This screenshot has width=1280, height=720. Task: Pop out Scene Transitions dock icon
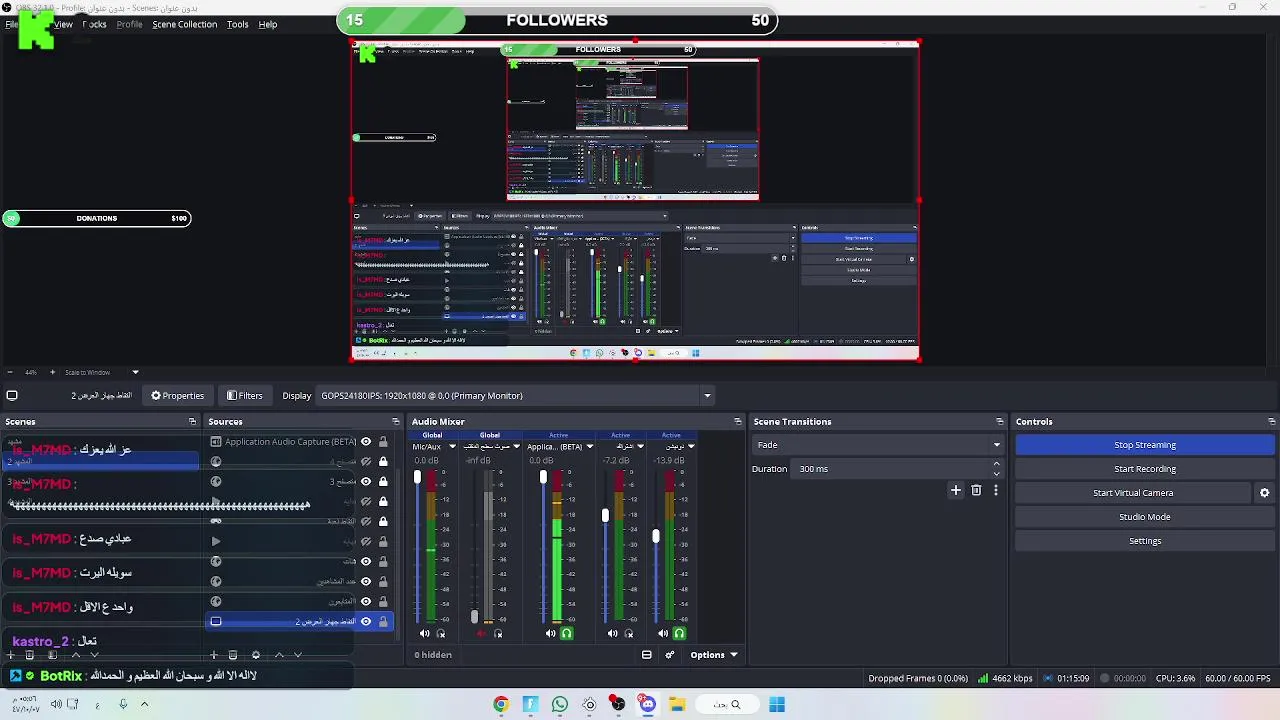click(999, 421)
